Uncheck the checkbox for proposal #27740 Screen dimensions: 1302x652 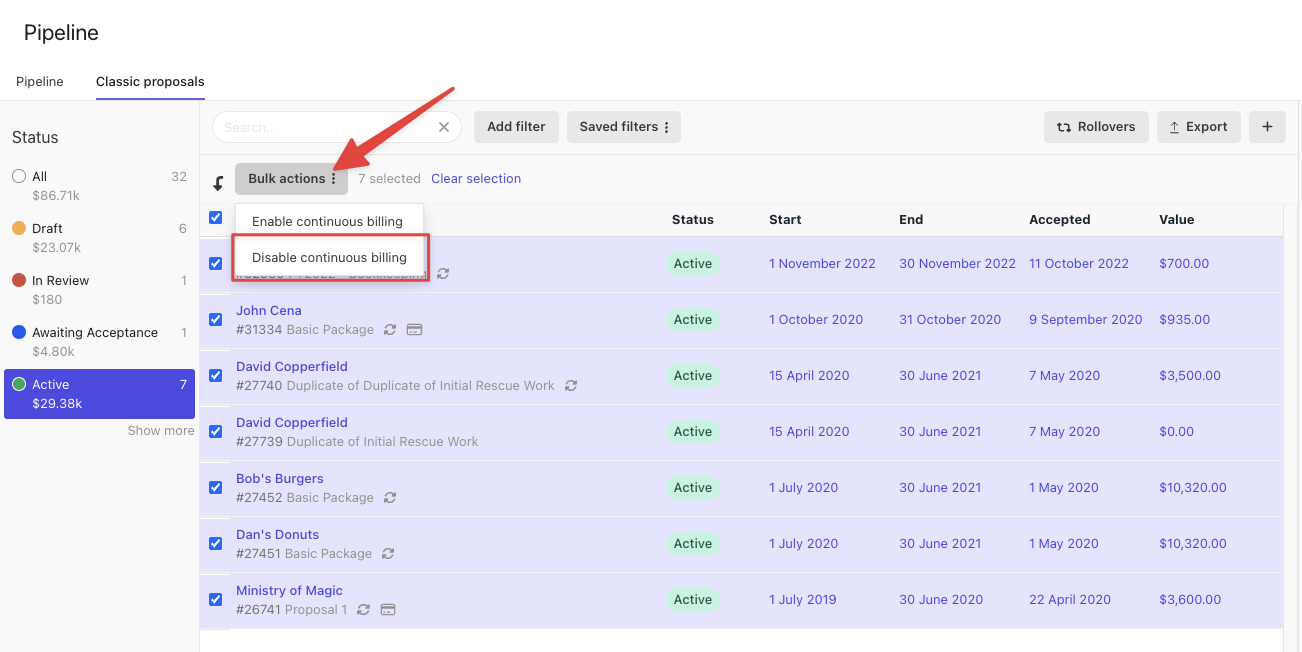pyautogui.click(x=215, y=375)
